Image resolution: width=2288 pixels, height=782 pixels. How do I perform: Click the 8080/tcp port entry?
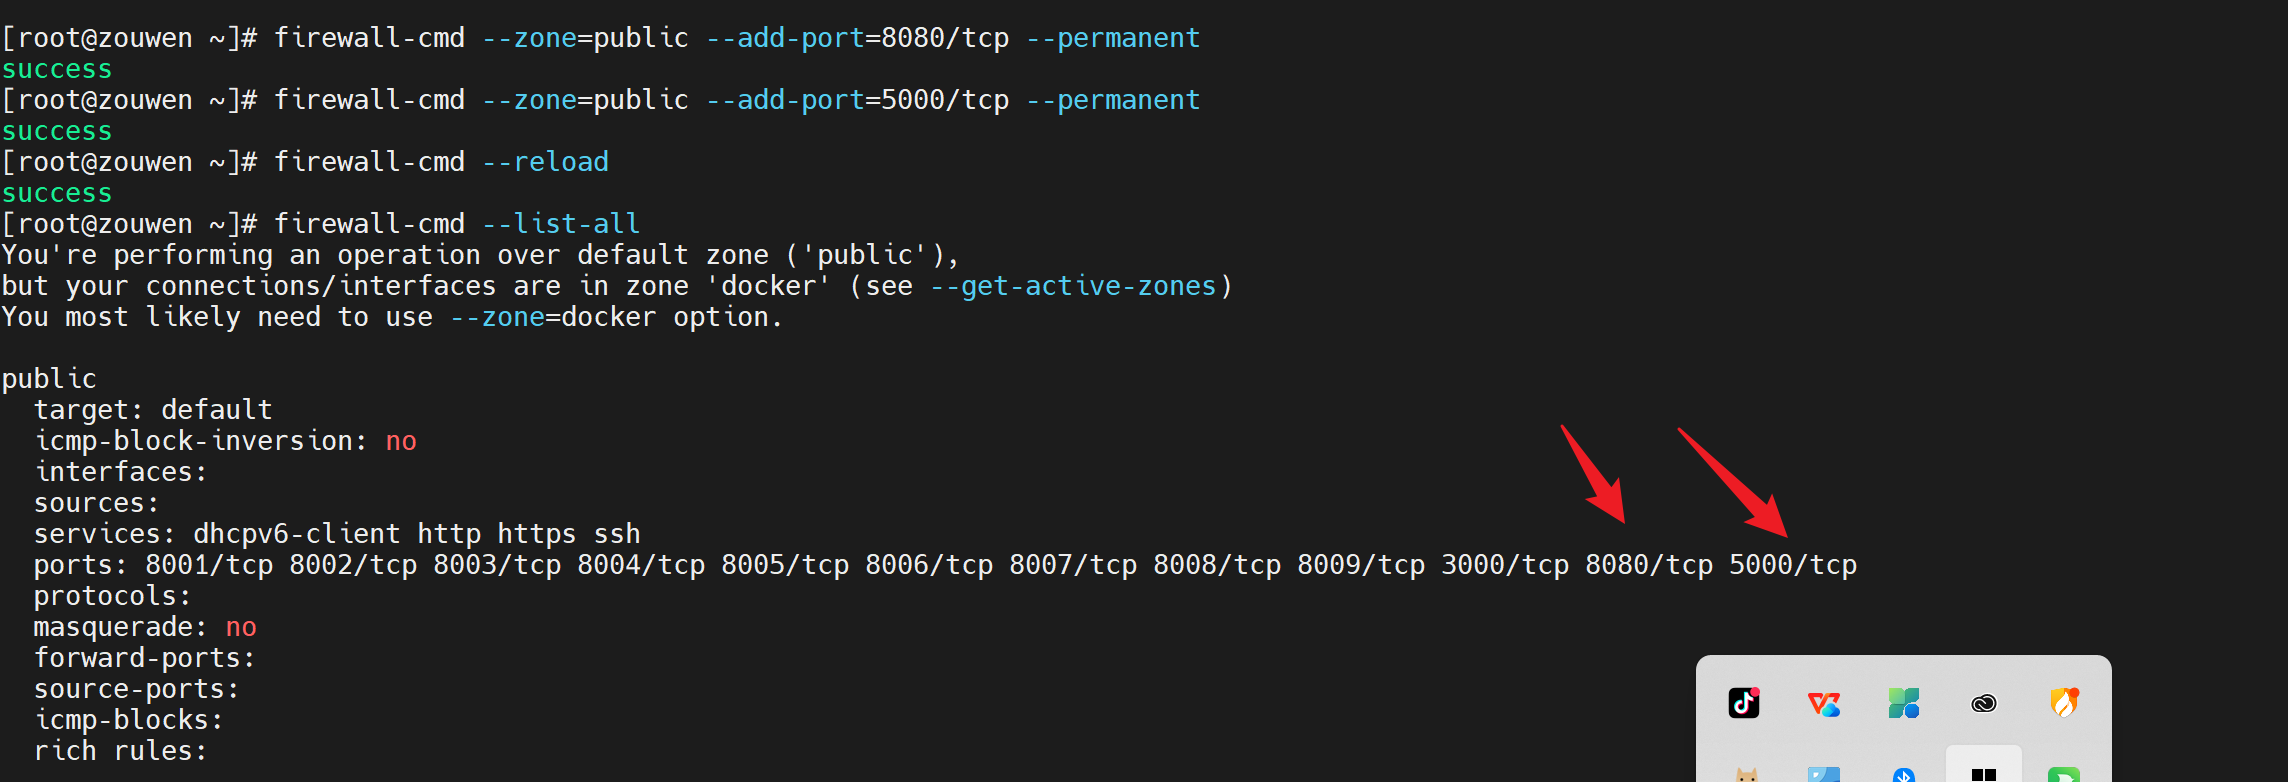coord(1649,565)
